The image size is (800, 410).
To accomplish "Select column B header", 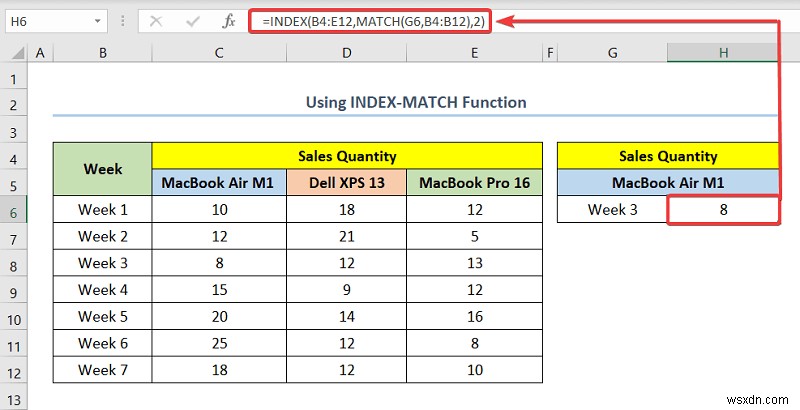I will coord(102,53).
